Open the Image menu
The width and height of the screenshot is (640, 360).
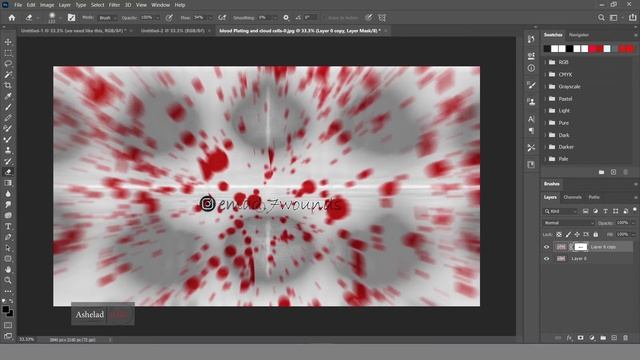coord(47,5)
